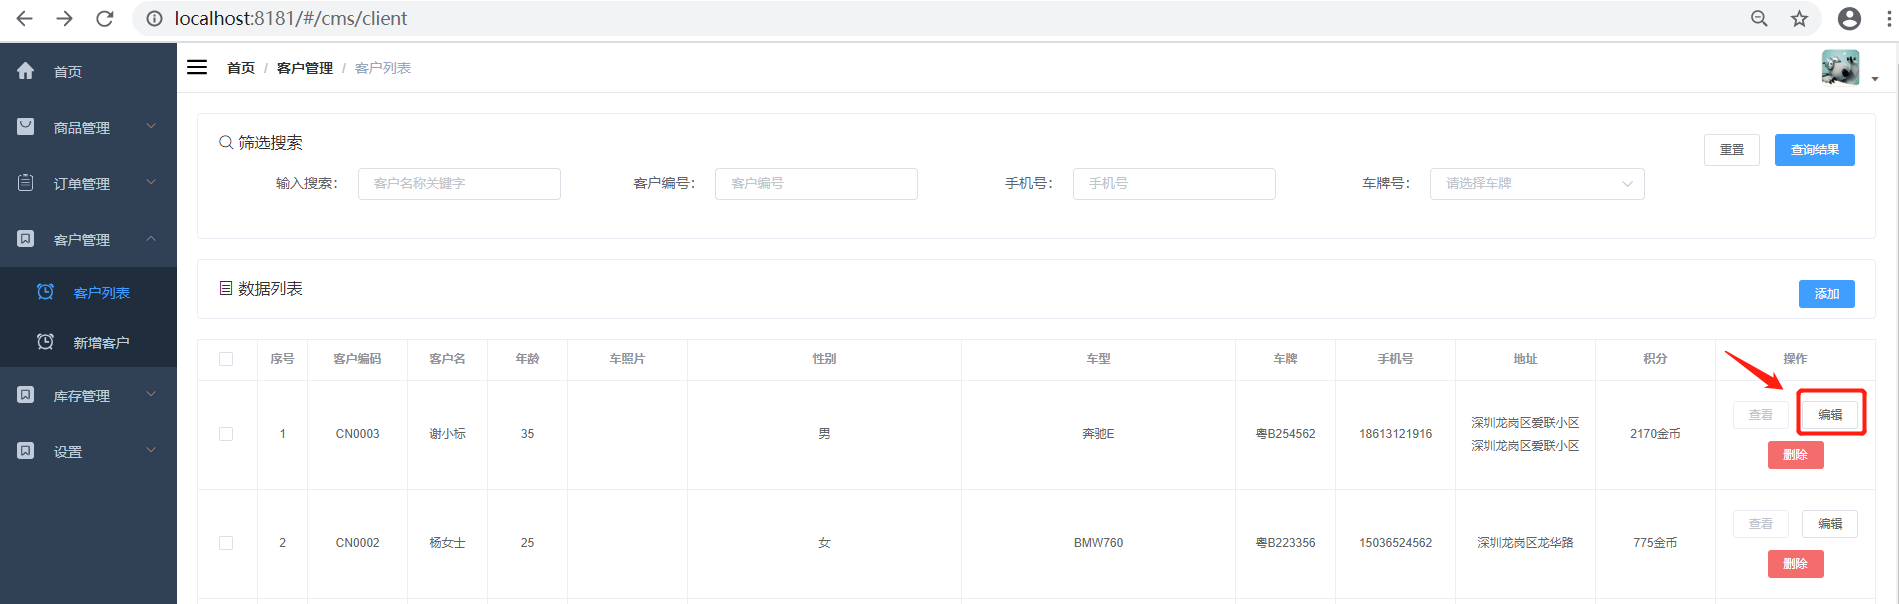
Task: Collapse the 客户管理 menu chevron
Action: click(151, 238)
